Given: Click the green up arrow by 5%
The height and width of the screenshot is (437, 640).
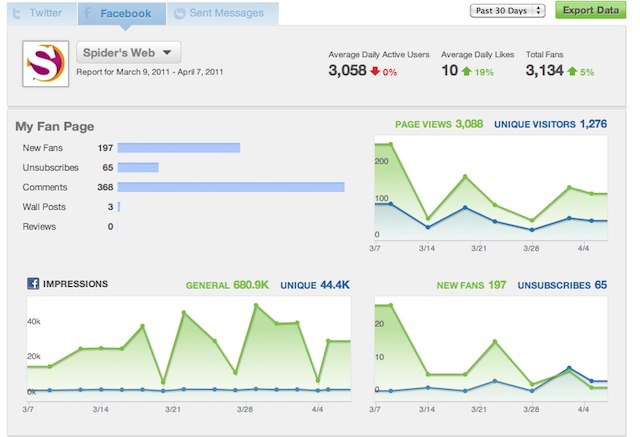Looking at the screenshot, I should coord(572,71).
